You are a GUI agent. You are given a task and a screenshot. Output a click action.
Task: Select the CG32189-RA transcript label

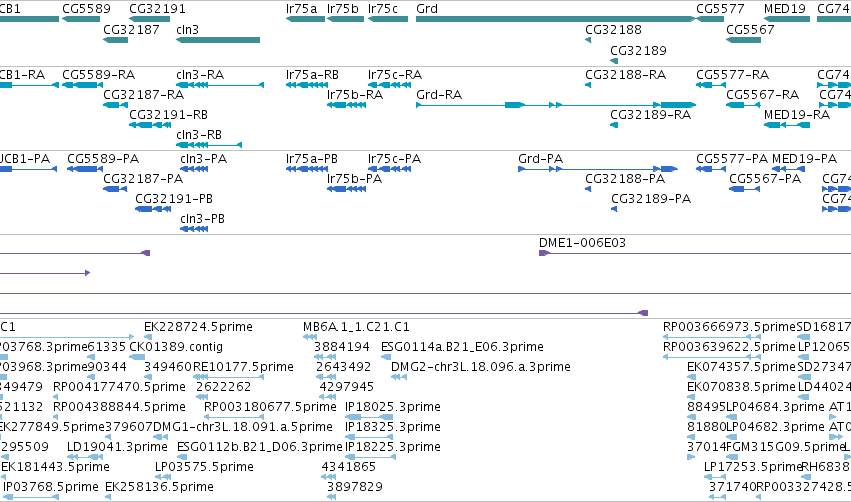[650, 115]
